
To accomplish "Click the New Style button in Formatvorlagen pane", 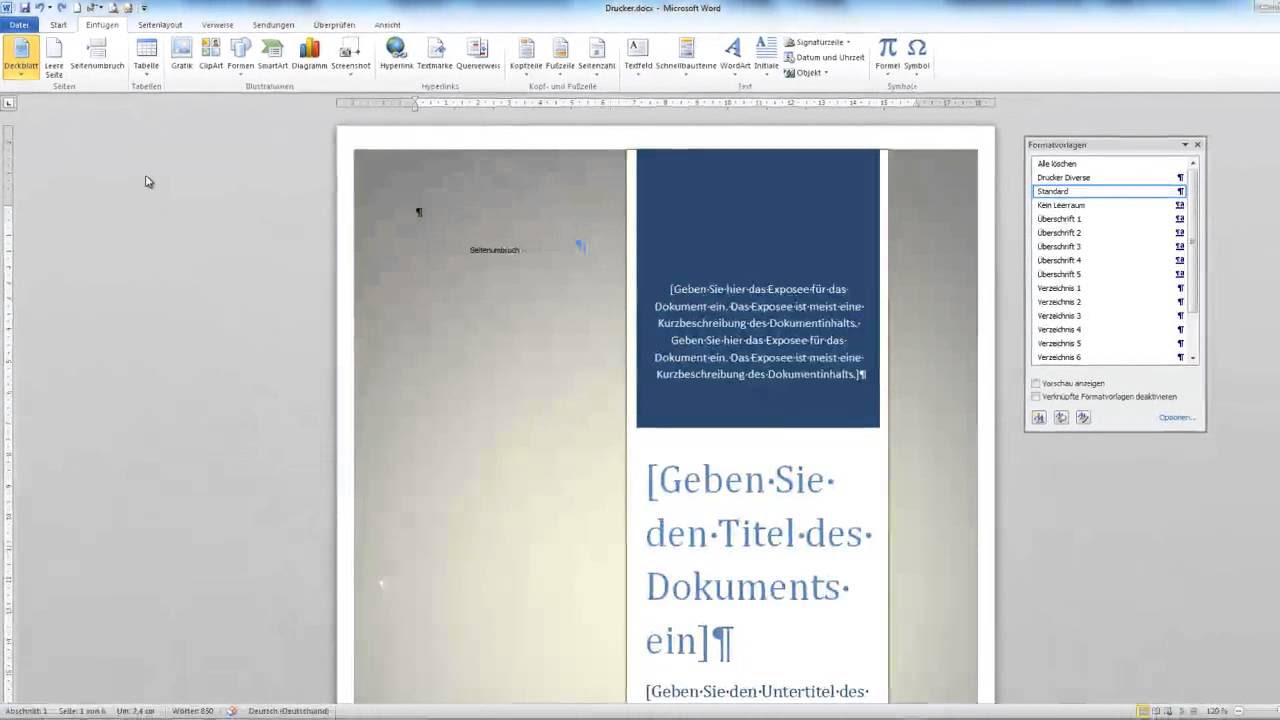I will [x=1039, y=418].
